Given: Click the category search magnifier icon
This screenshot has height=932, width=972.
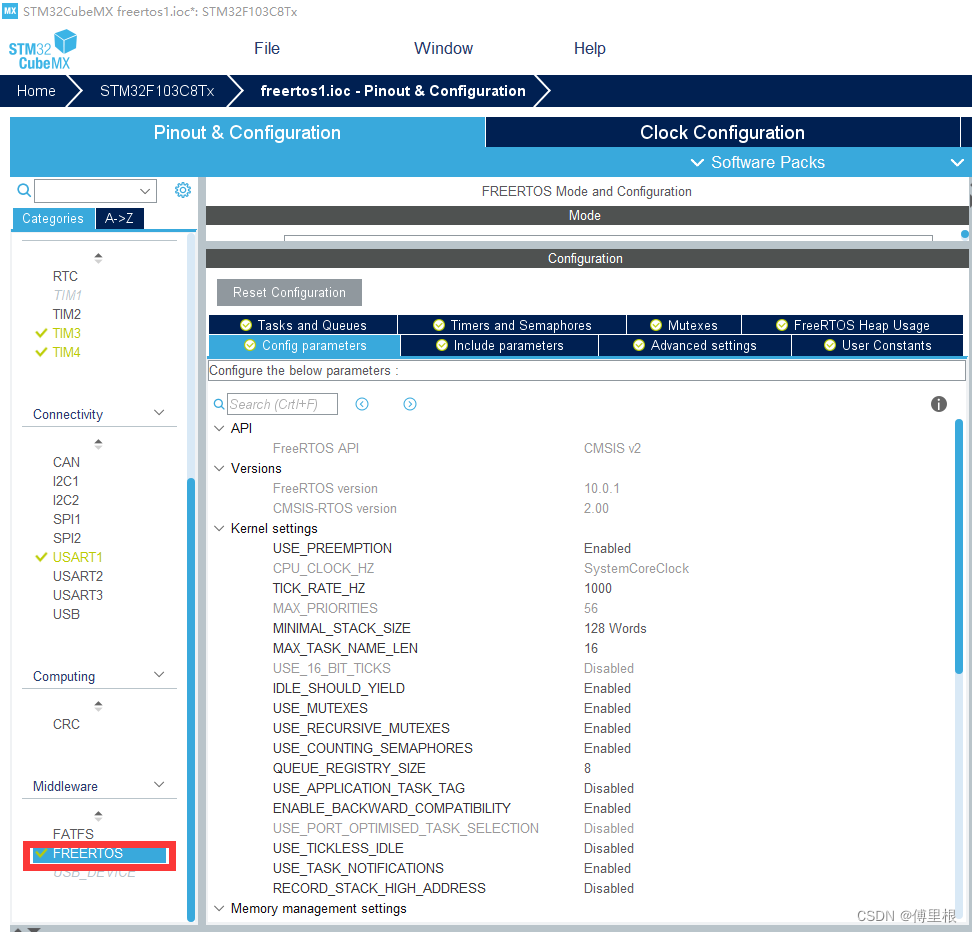Looking at the screenshot, I should click(x=24, y=190).
